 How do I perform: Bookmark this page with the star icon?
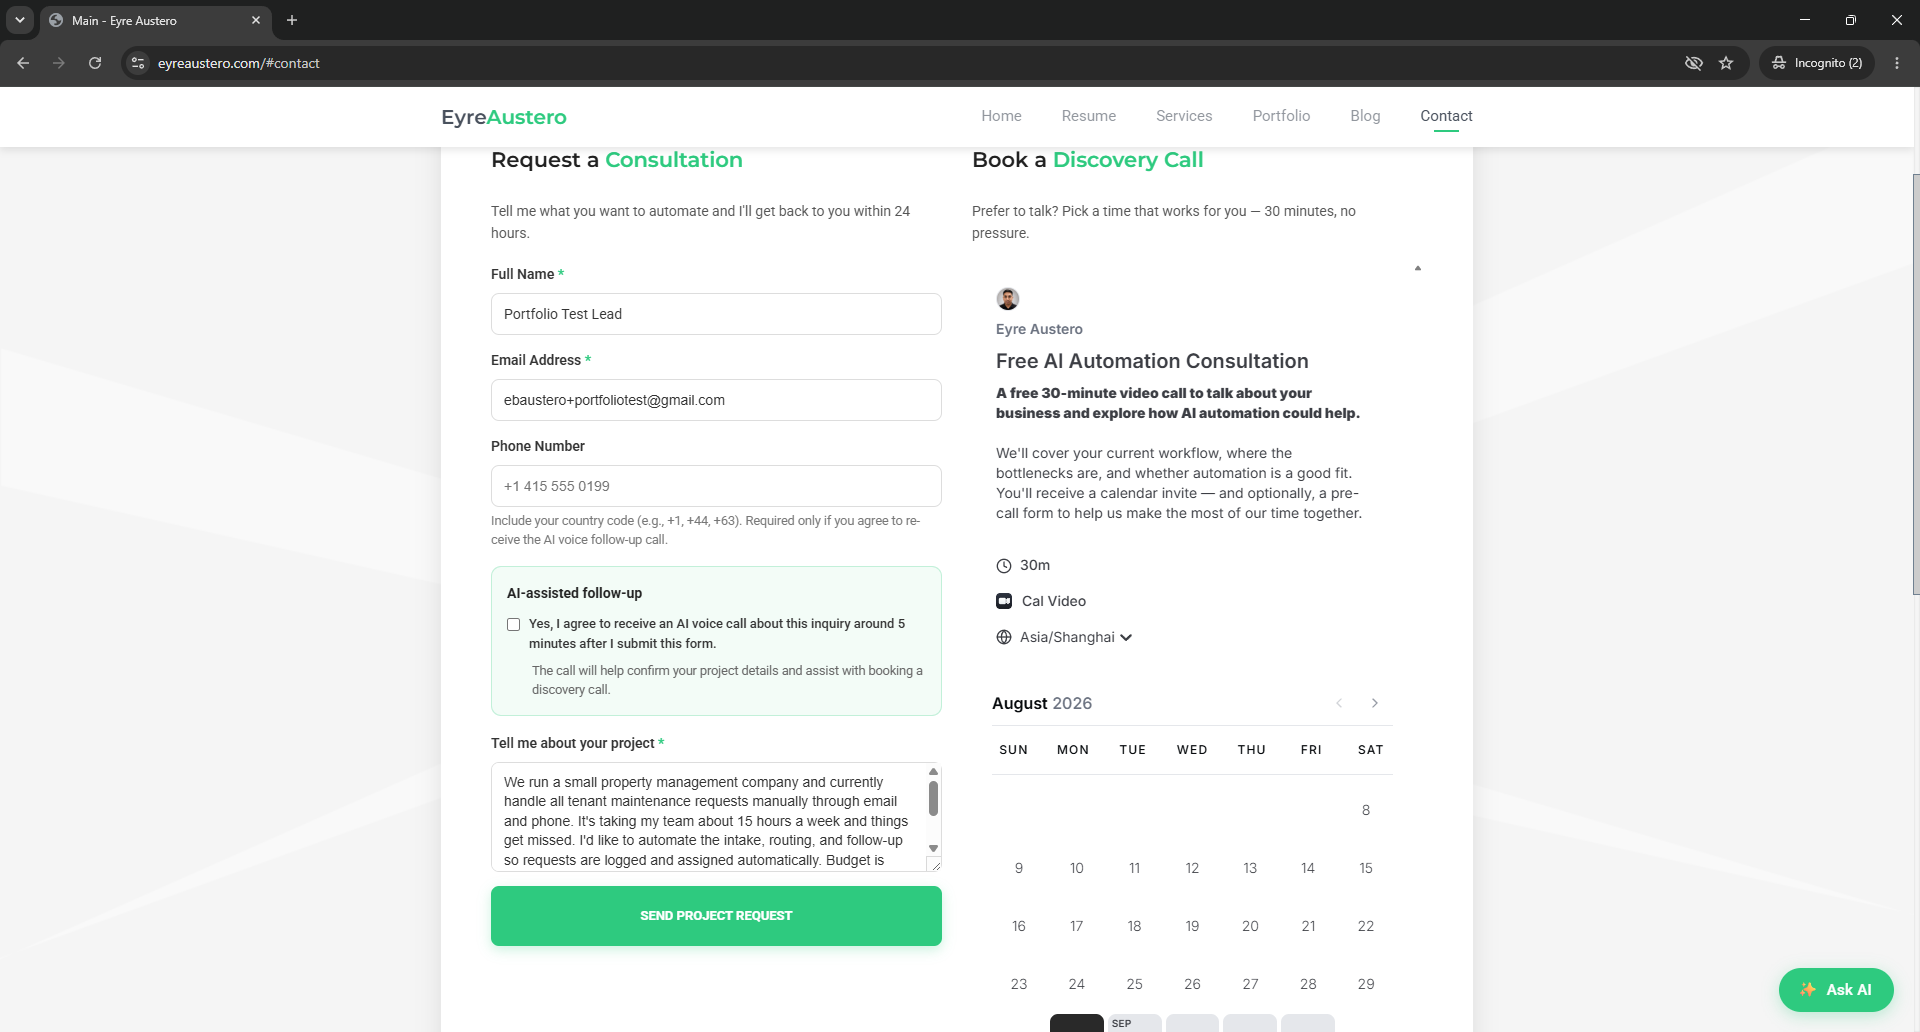[x=1726, y=63]
